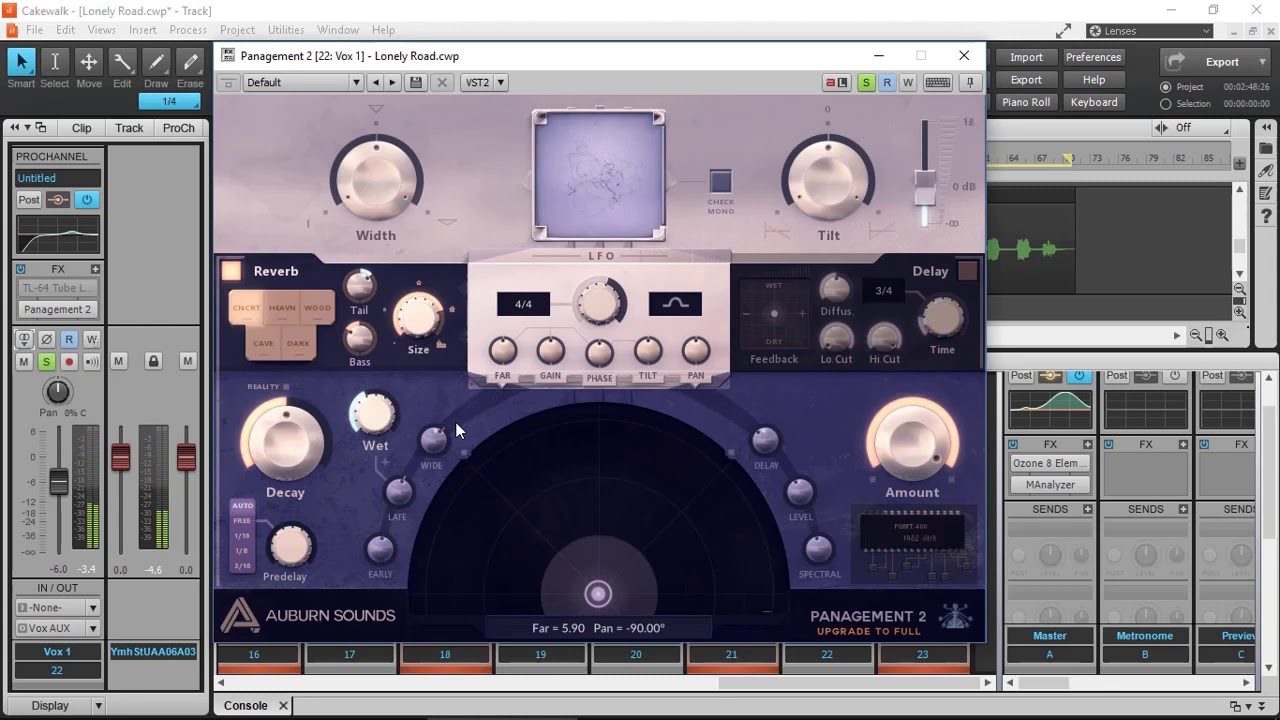This screenshot has width=1280, height=720.
Task: Save the Panagement plugin preset
Action: click(x=416, y=82)
